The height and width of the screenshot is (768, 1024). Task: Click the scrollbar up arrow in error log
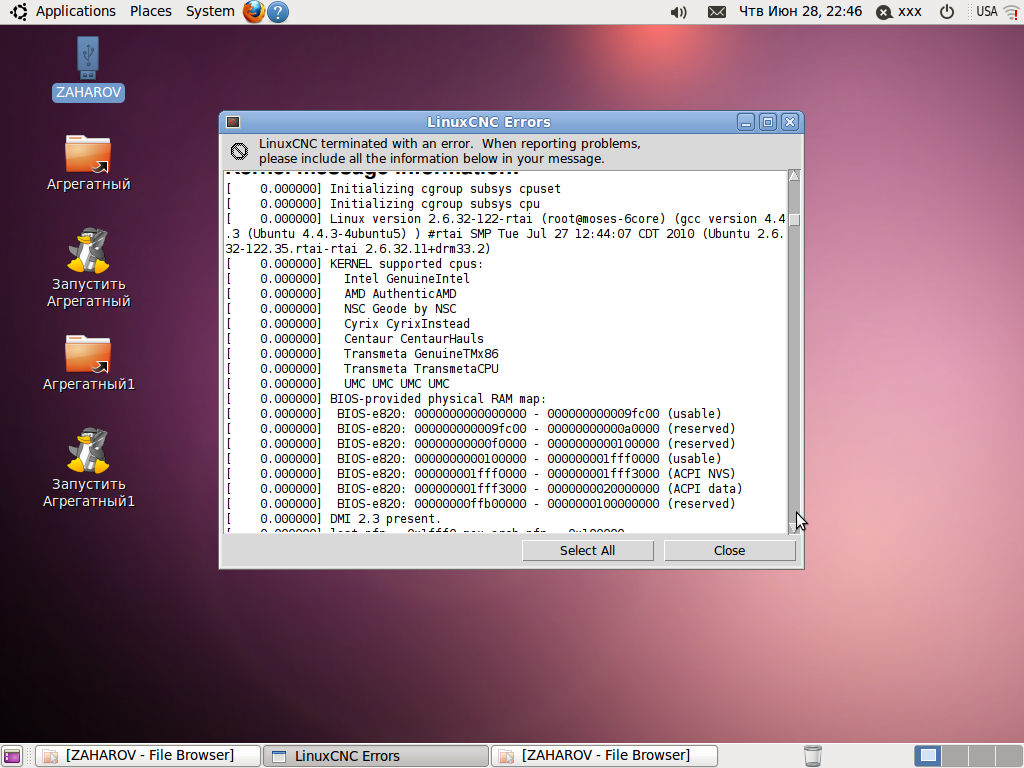pyautogui.click(x=794, y=175)
